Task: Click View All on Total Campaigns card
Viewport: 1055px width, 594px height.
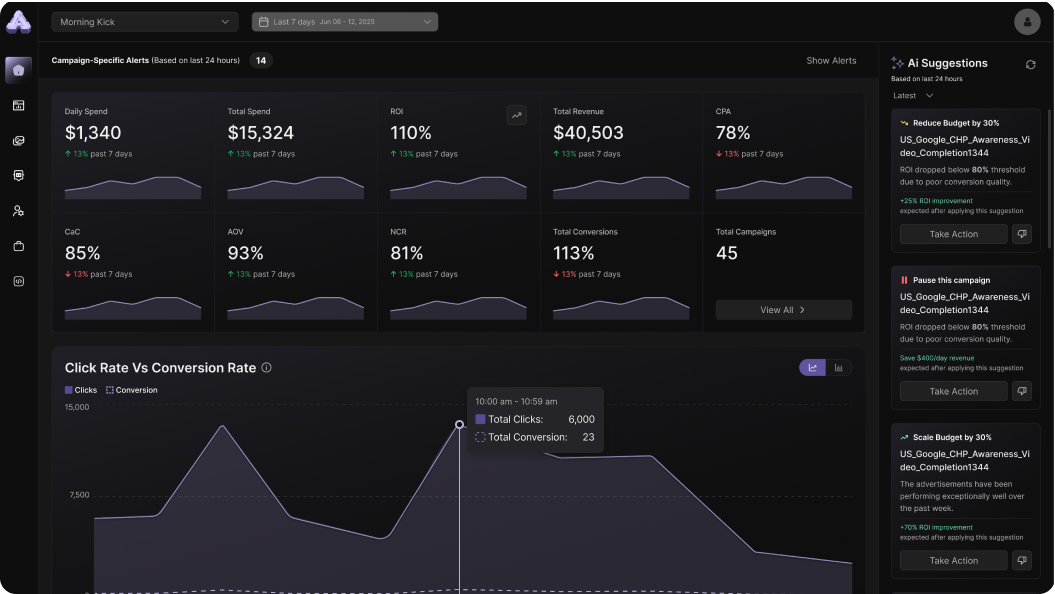Action: point(783,310)
